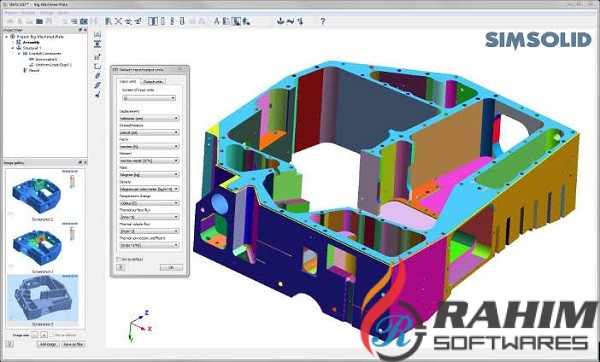Collapse the Loads & Constraints tree node
The height and width of the screenshot is (362, 600).
click(19, 54)
